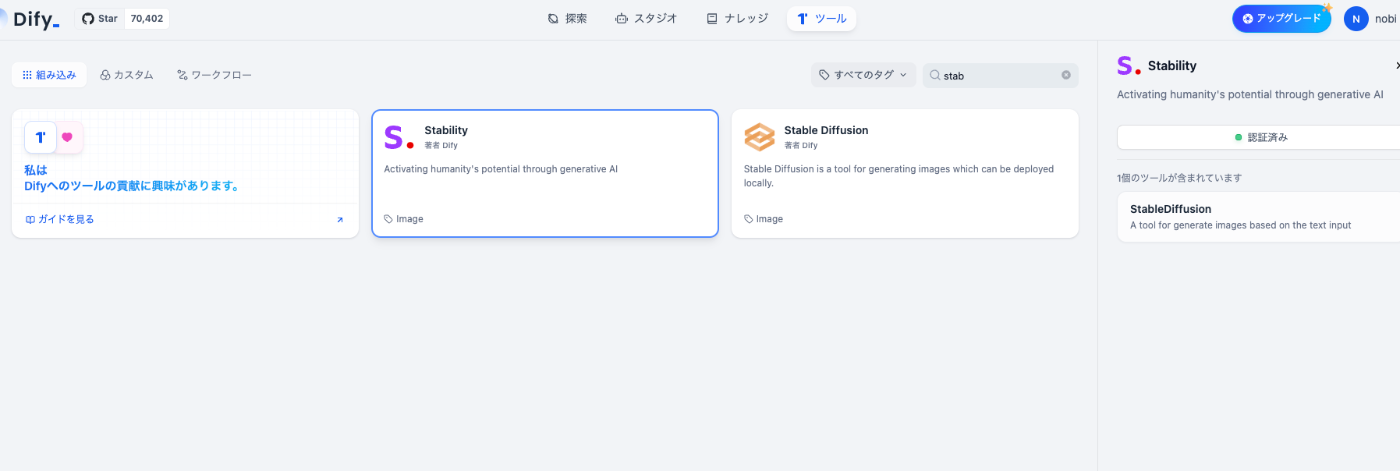Click the panel's Activating humanity's potential text
Screen dimensions: 1400x471
coord(1250,94)
